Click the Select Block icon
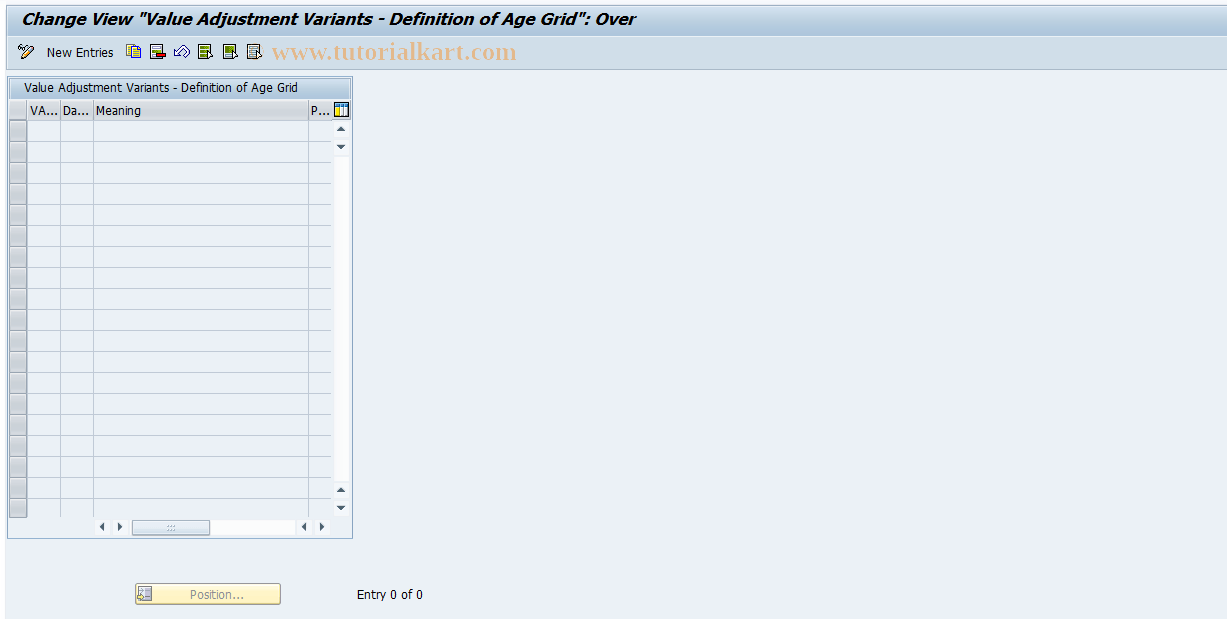Viewport: 1227px width, 619px height. 229,51
